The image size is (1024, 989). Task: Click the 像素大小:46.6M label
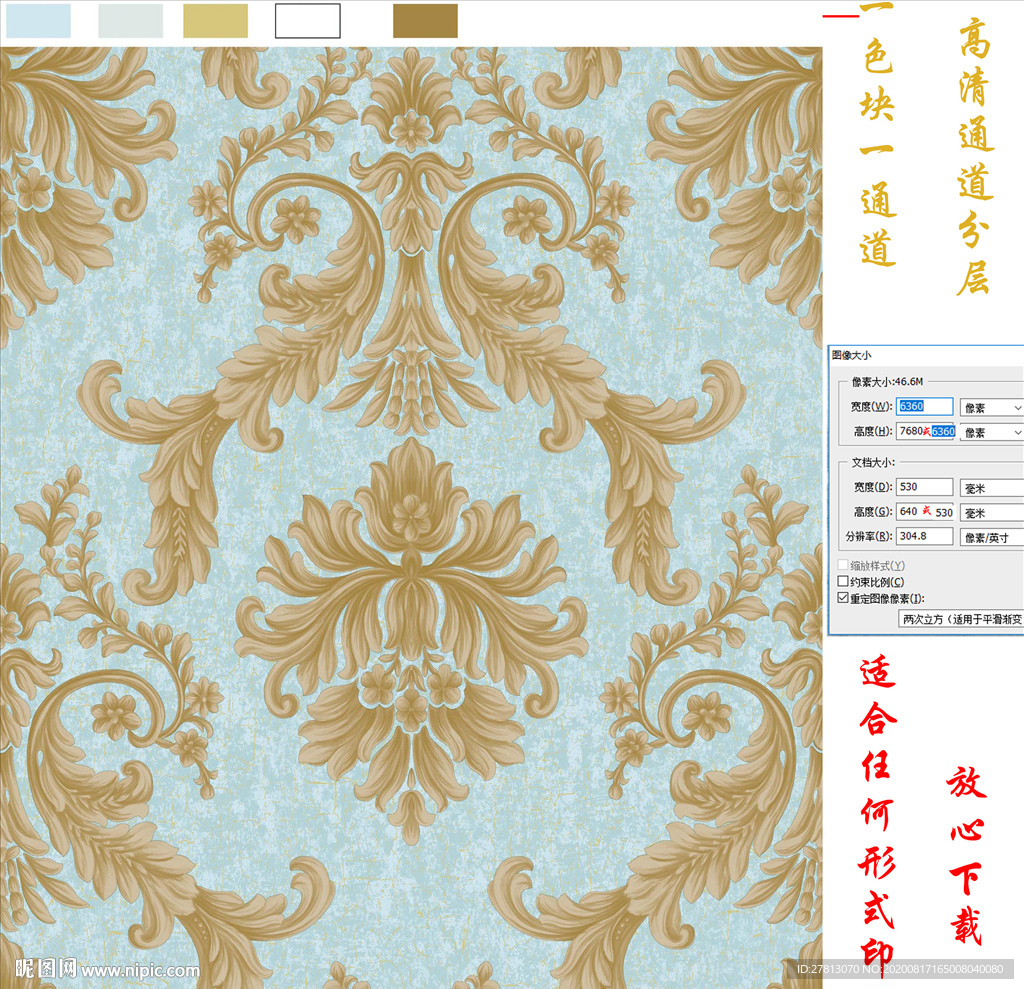pyautogui.click(x=888, y=381)
